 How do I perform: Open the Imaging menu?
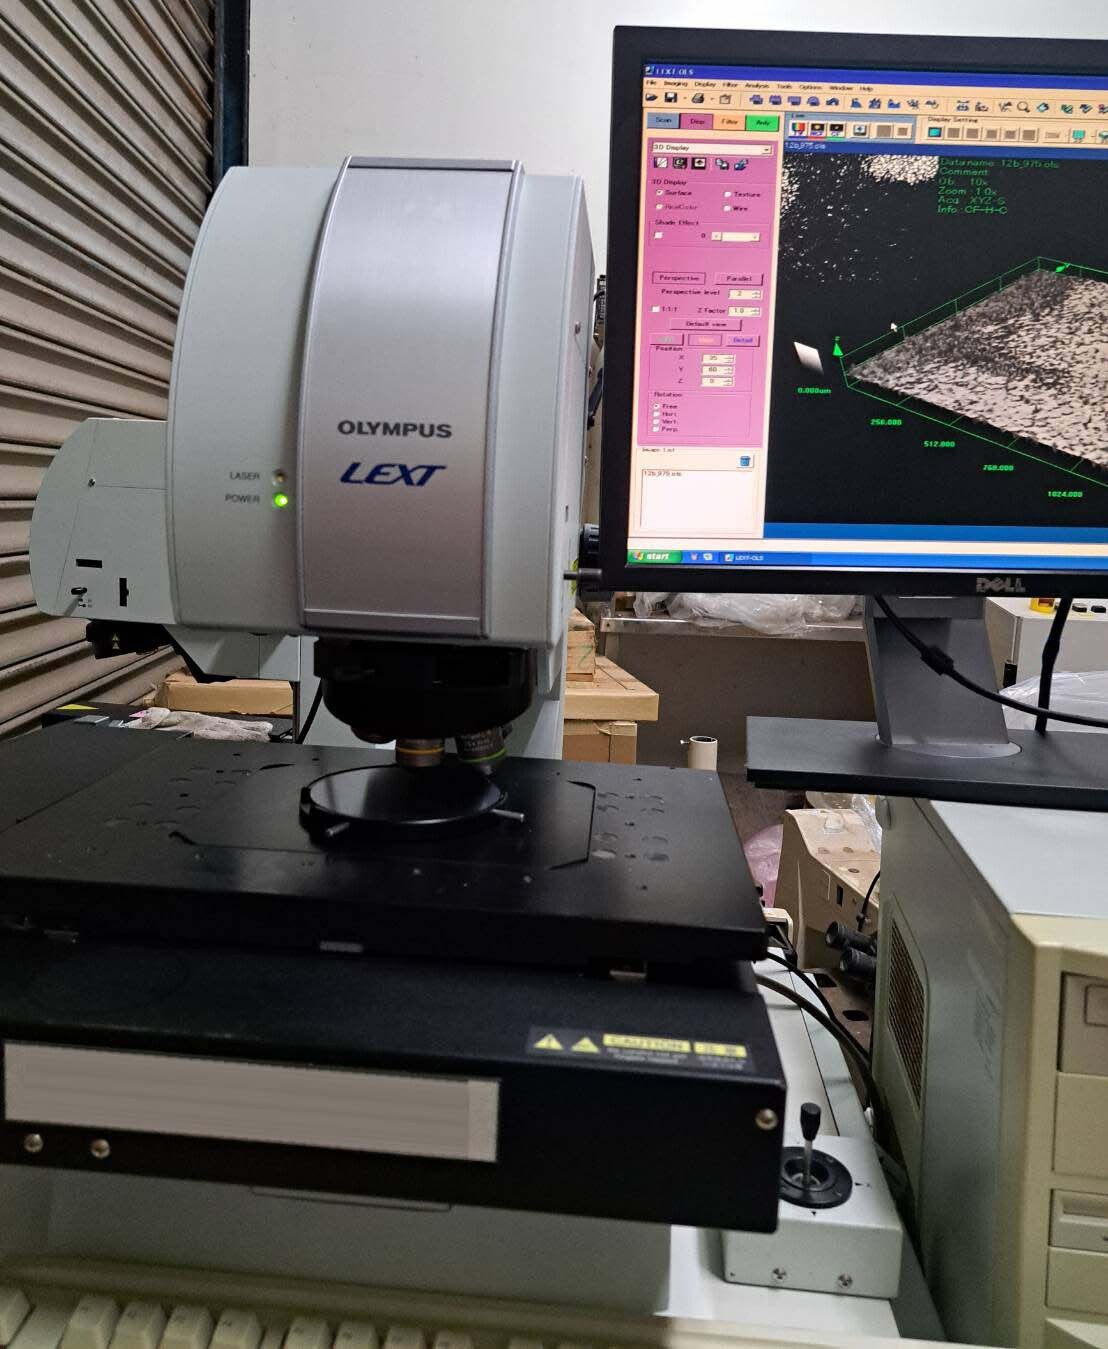(x=675, y=84)
